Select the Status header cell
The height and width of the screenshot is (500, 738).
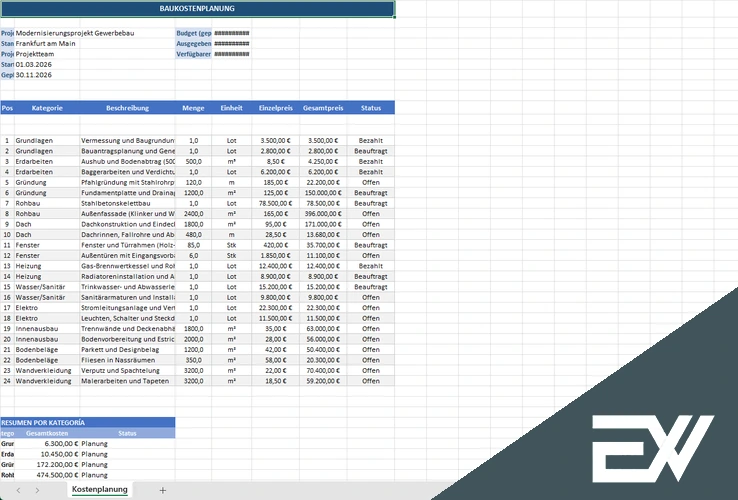[x=371, y=108]
